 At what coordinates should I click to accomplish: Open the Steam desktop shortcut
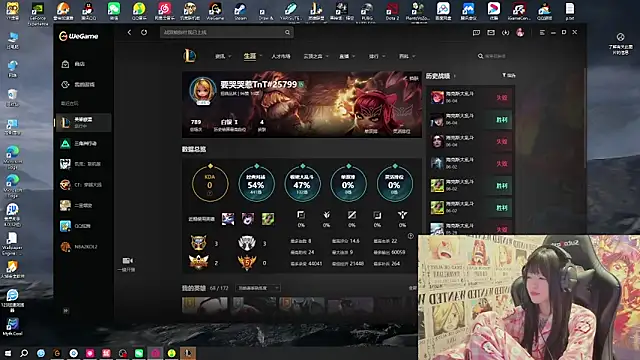240,11
